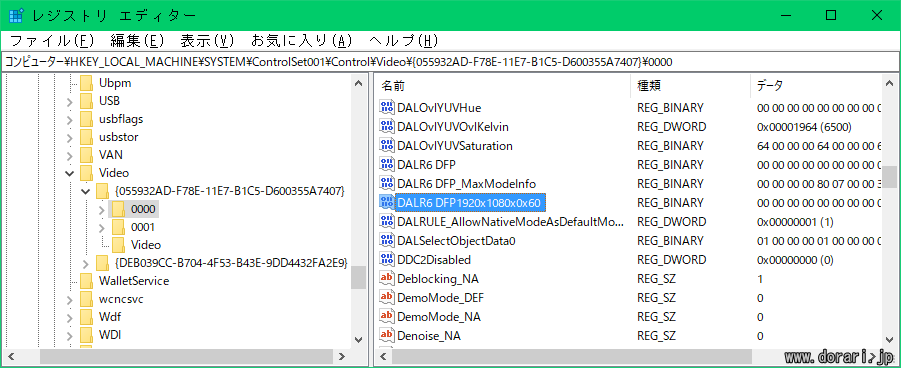Screen dimensions: 901x368
Task: Expand the Wdf tree node
Action: tap(70, 317)
